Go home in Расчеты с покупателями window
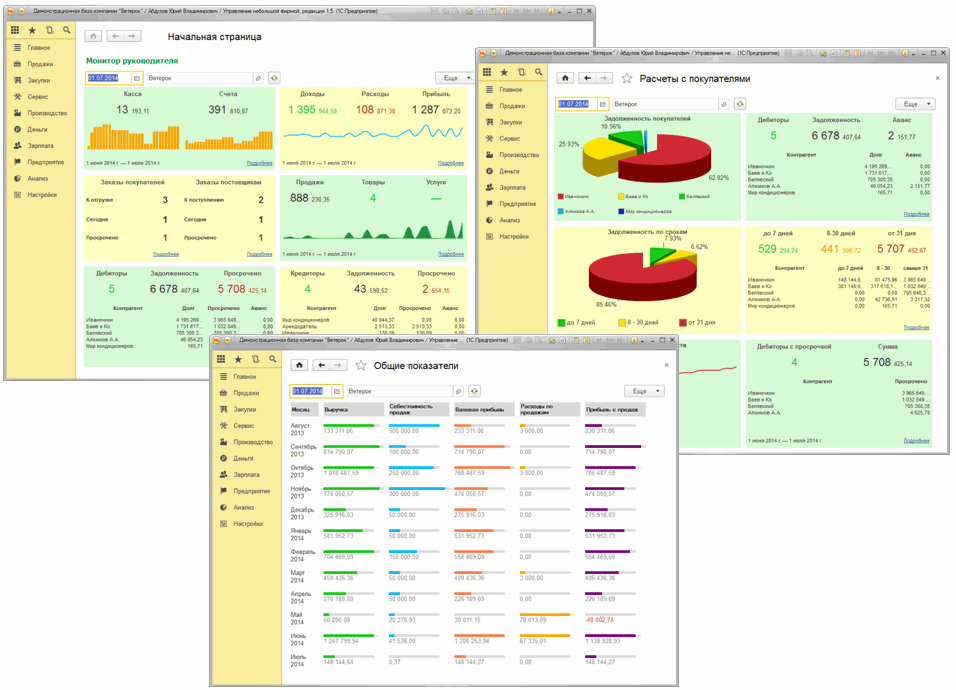 point(565,78)
